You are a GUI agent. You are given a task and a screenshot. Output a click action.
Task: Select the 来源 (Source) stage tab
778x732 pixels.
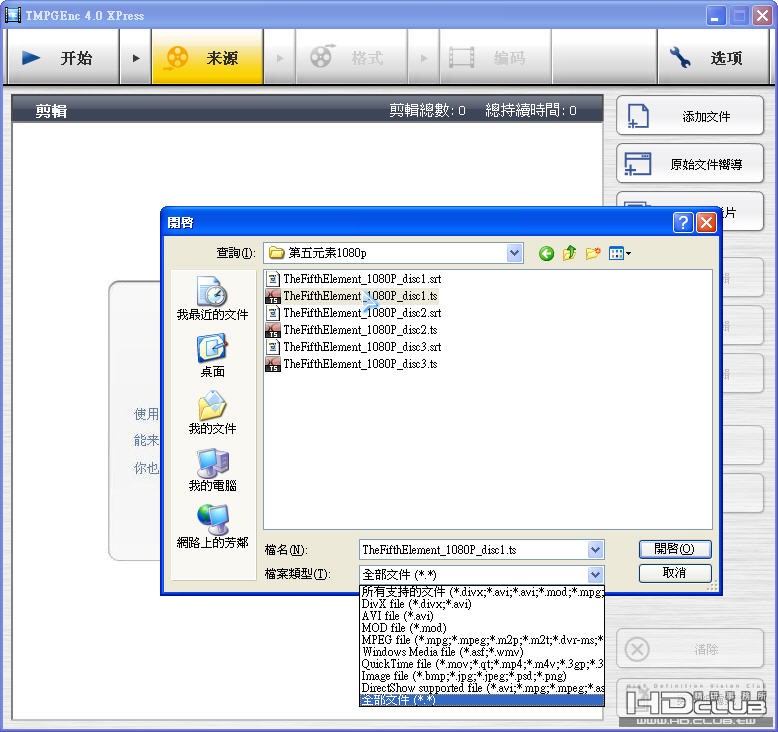[x=207, y=58]
